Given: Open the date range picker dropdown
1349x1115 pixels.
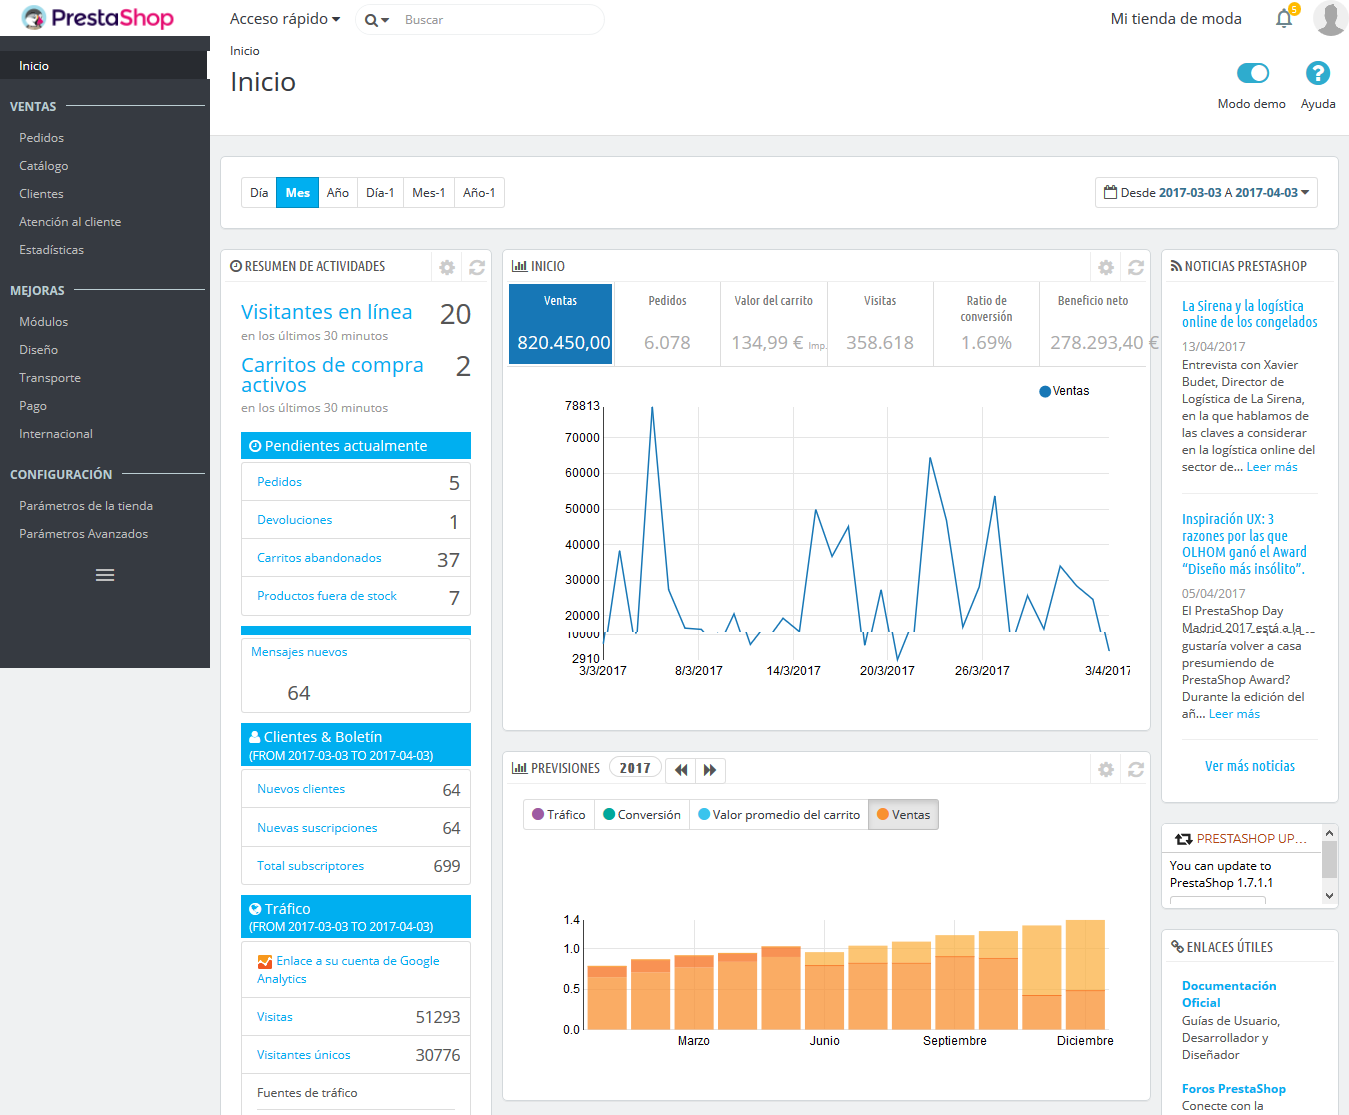Looking at the screenshot, I should tap(1206, 193).
